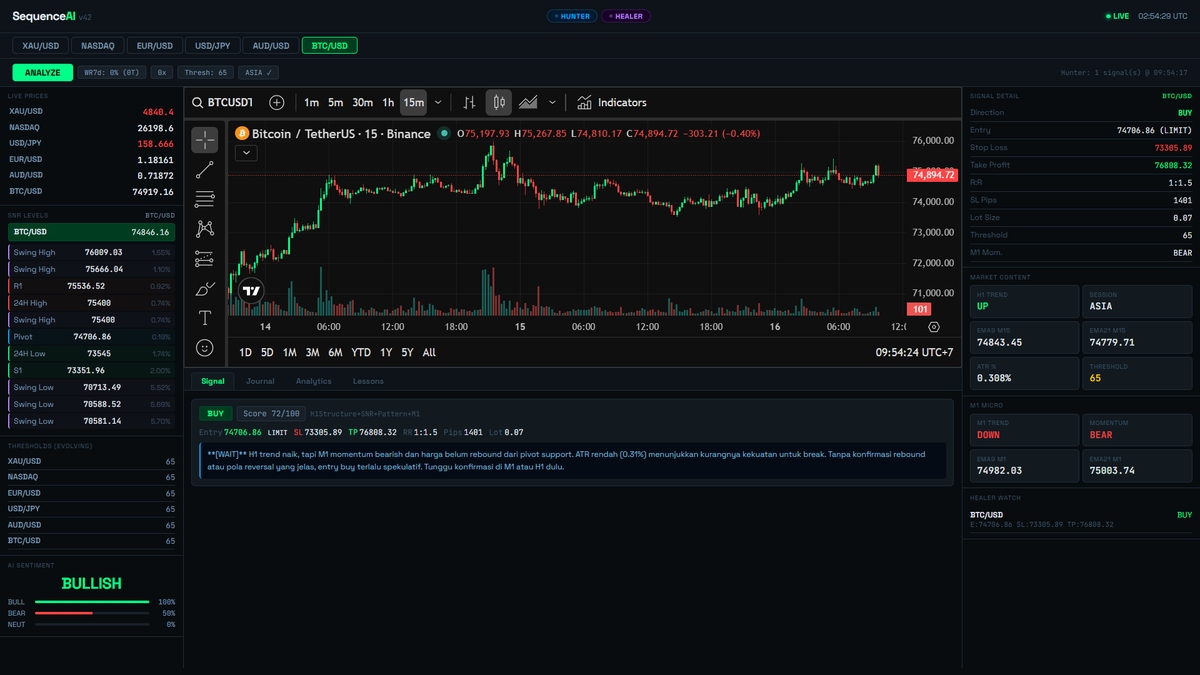
Task: Open the Lessons tab
Action: tap(368, 381)
